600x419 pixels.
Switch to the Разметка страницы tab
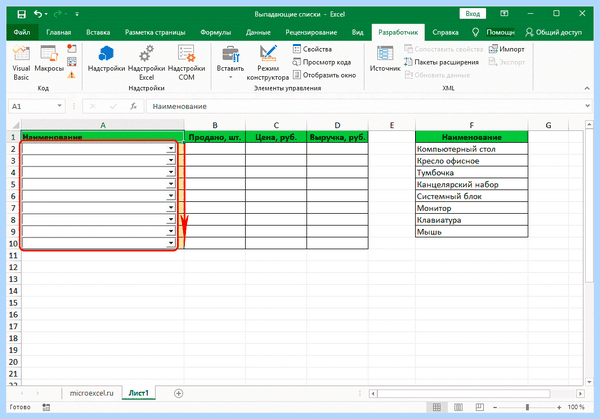tap(155, 32)
